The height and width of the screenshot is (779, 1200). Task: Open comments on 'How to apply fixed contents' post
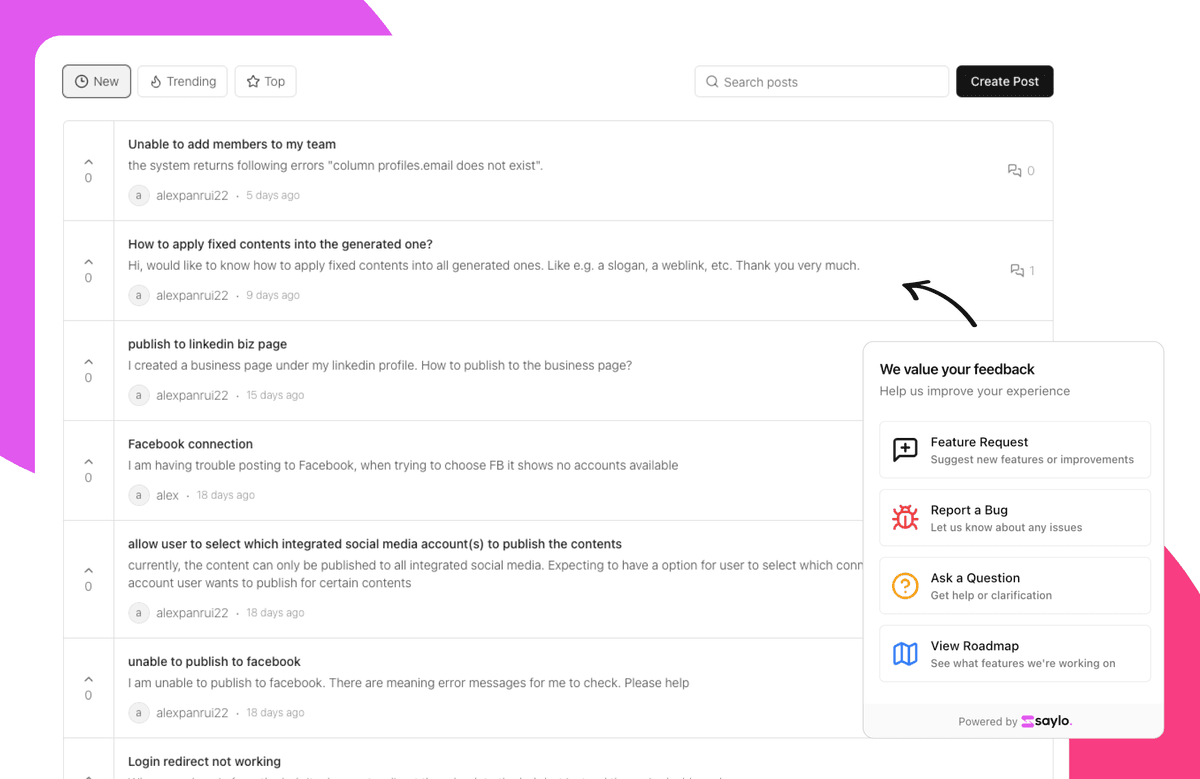click(1015, 270)
